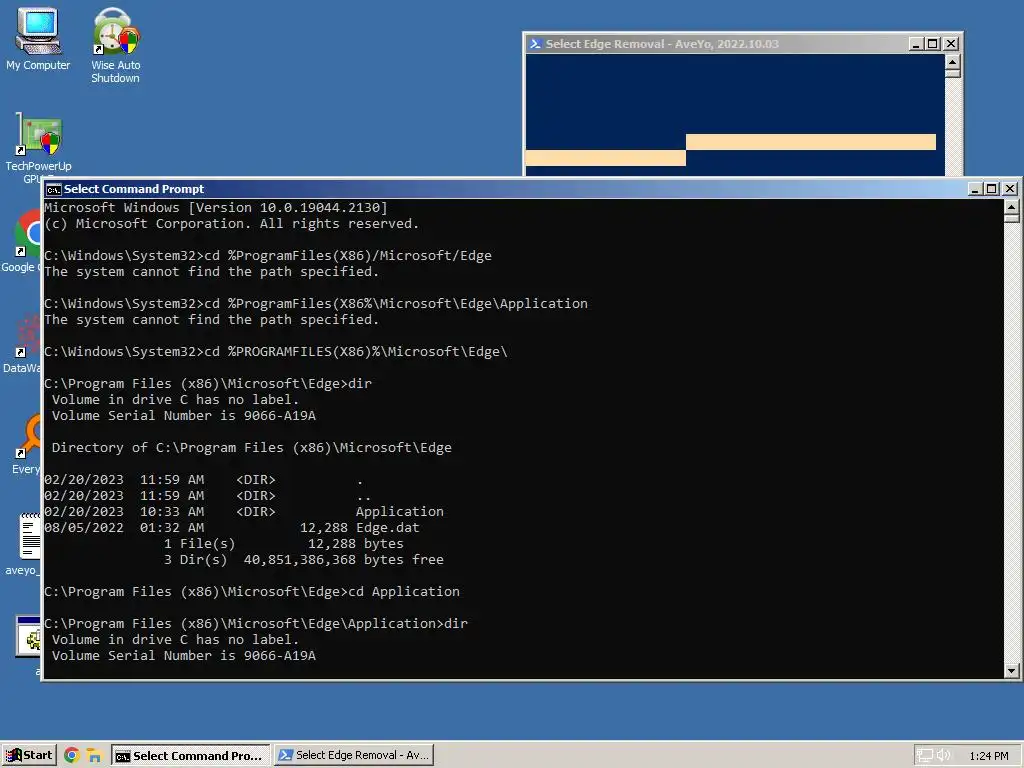This screenshot has width=1024, height=768.
Task: Open the Google Chrome desktop shortcut
Action: pyautogui.click(x=25, y=240)
